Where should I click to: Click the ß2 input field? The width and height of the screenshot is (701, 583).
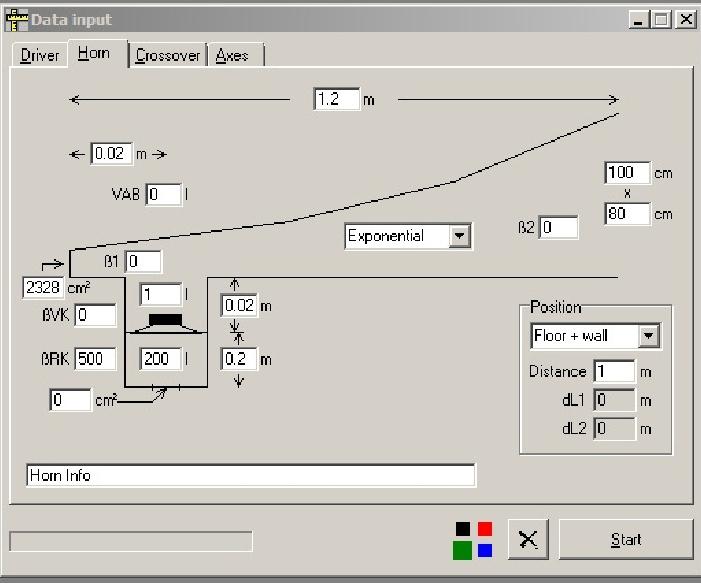(558, 228)
